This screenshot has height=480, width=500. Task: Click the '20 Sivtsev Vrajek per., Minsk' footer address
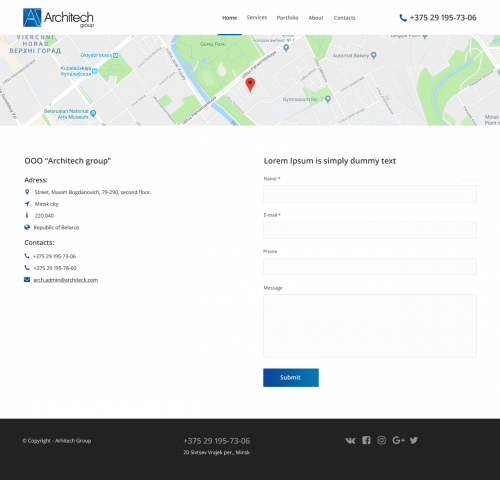(x=217, y=452)
